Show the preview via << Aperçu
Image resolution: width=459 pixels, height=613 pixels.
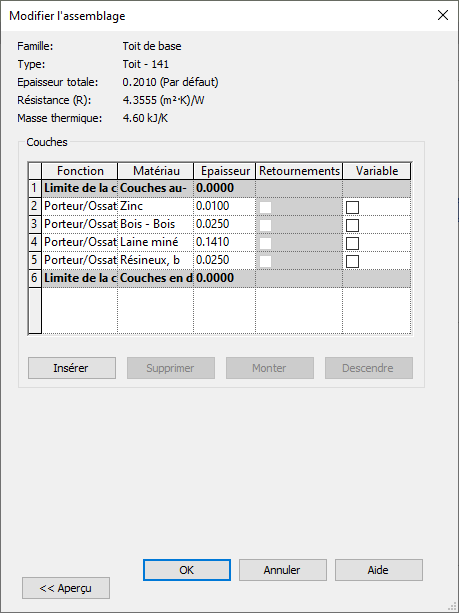click(x=66, y=588)
